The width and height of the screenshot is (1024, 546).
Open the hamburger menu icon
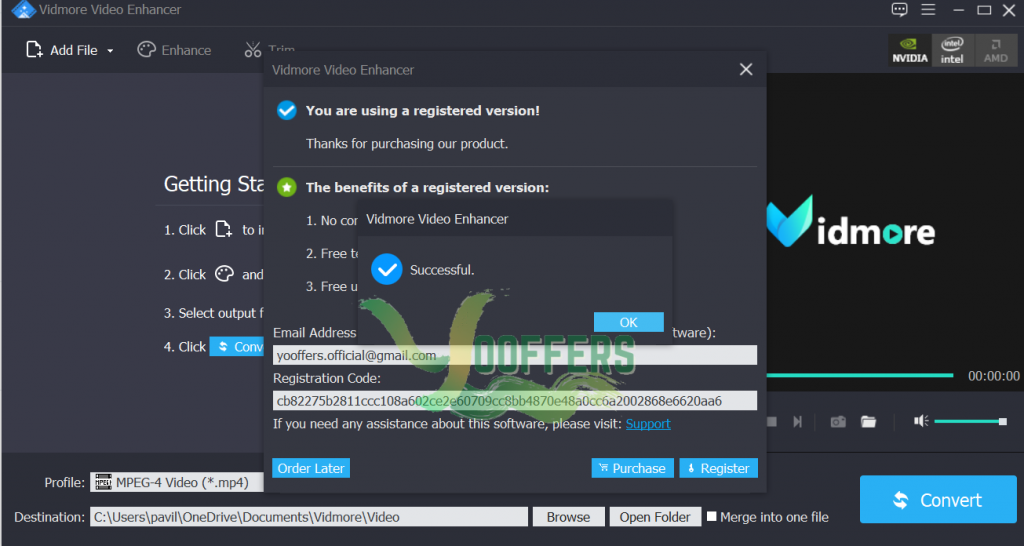(928, 10)
